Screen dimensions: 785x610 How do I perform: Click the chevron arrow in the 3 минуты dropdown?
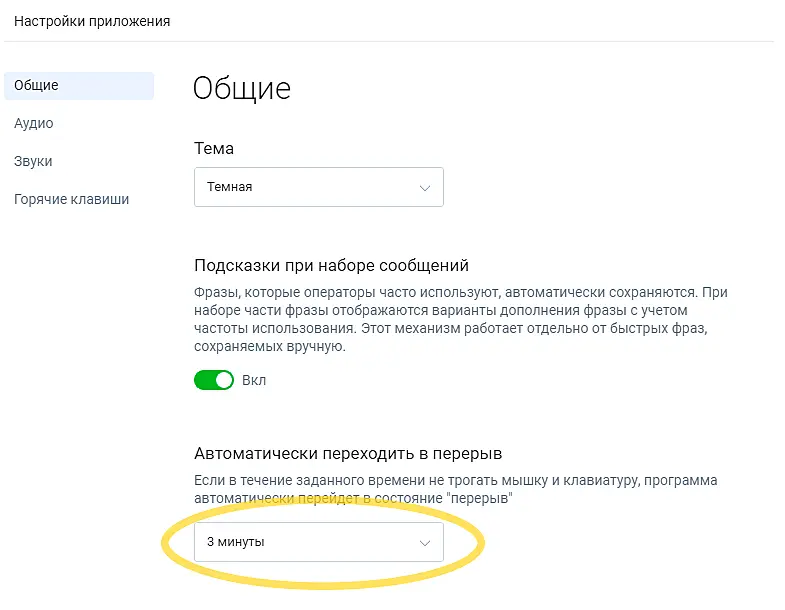pyautogui.click(x=425, y=543)
